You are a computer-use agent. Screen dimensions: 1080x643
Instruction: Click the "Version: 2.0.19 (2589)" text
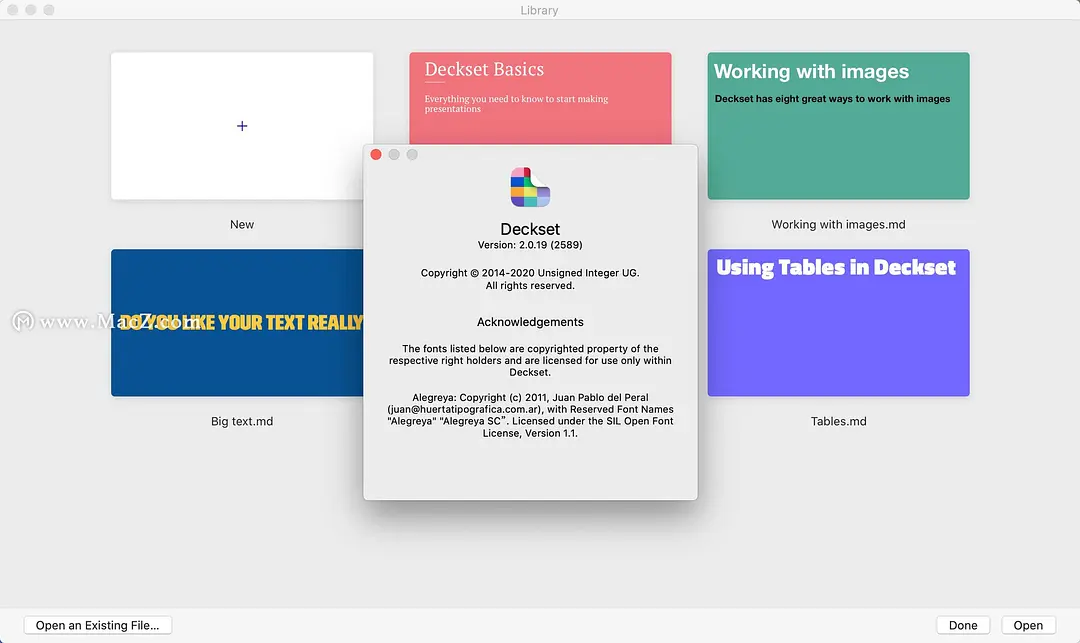[530, 245]
